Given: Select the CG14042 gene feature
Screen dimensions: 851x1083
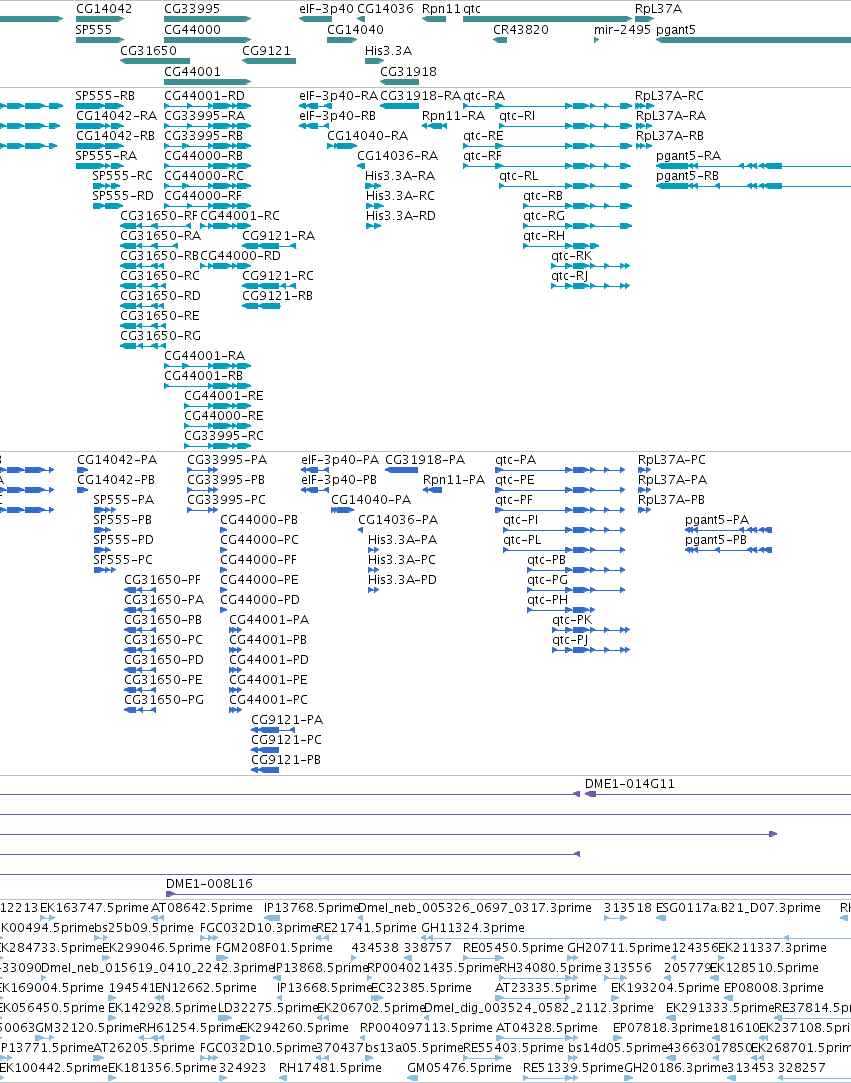Looking at the screenshot, I should [x=99, y=19].
